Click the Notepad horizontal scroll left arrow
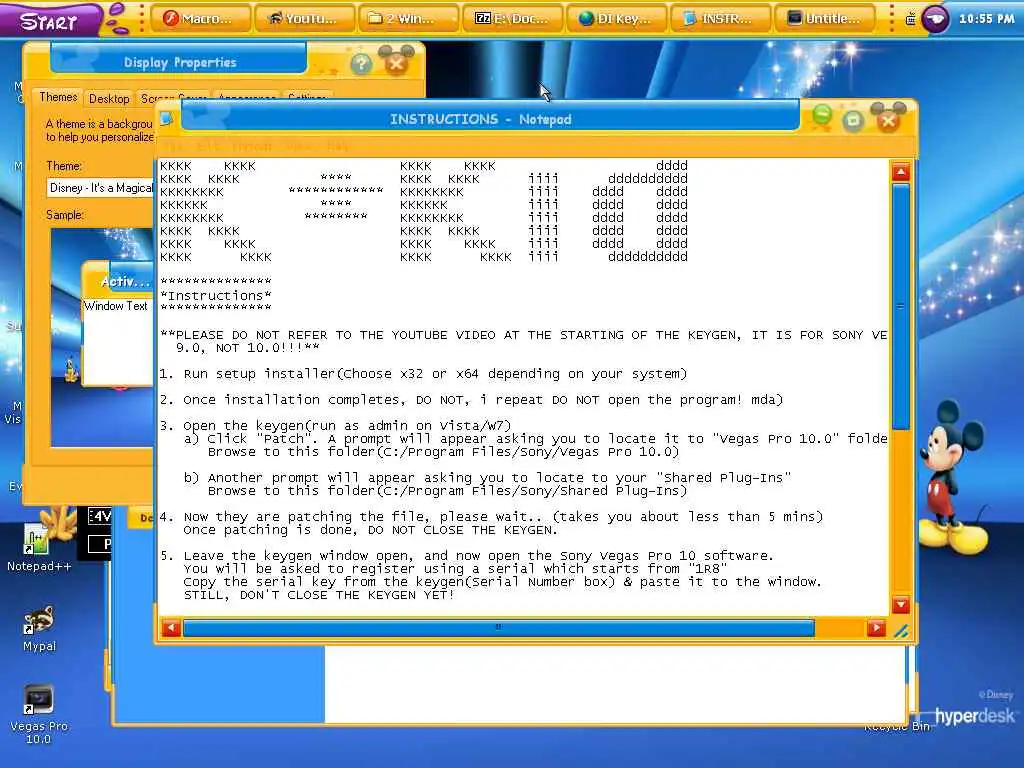 171,628
